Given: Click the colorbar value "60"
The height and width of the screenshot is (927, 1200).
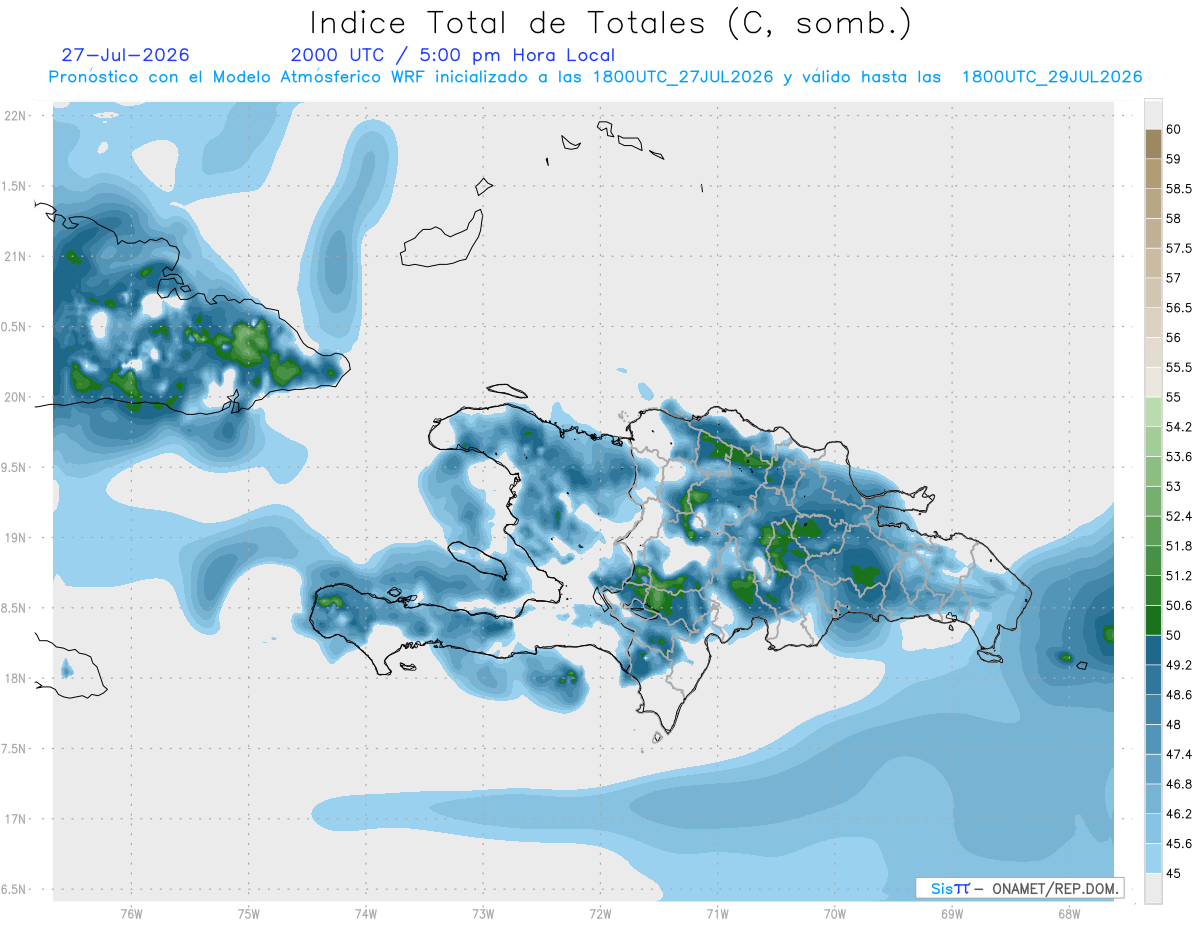Looking at the screenshot, I should [x=1174, y=130].
